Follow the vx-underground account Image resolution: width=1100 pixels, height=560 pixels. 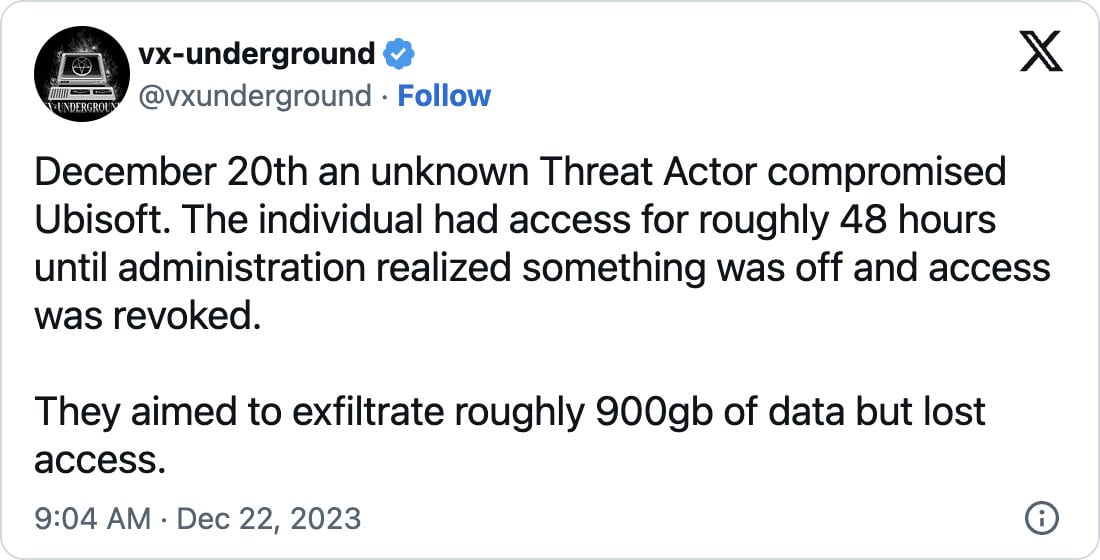click(x=444, y=96)
